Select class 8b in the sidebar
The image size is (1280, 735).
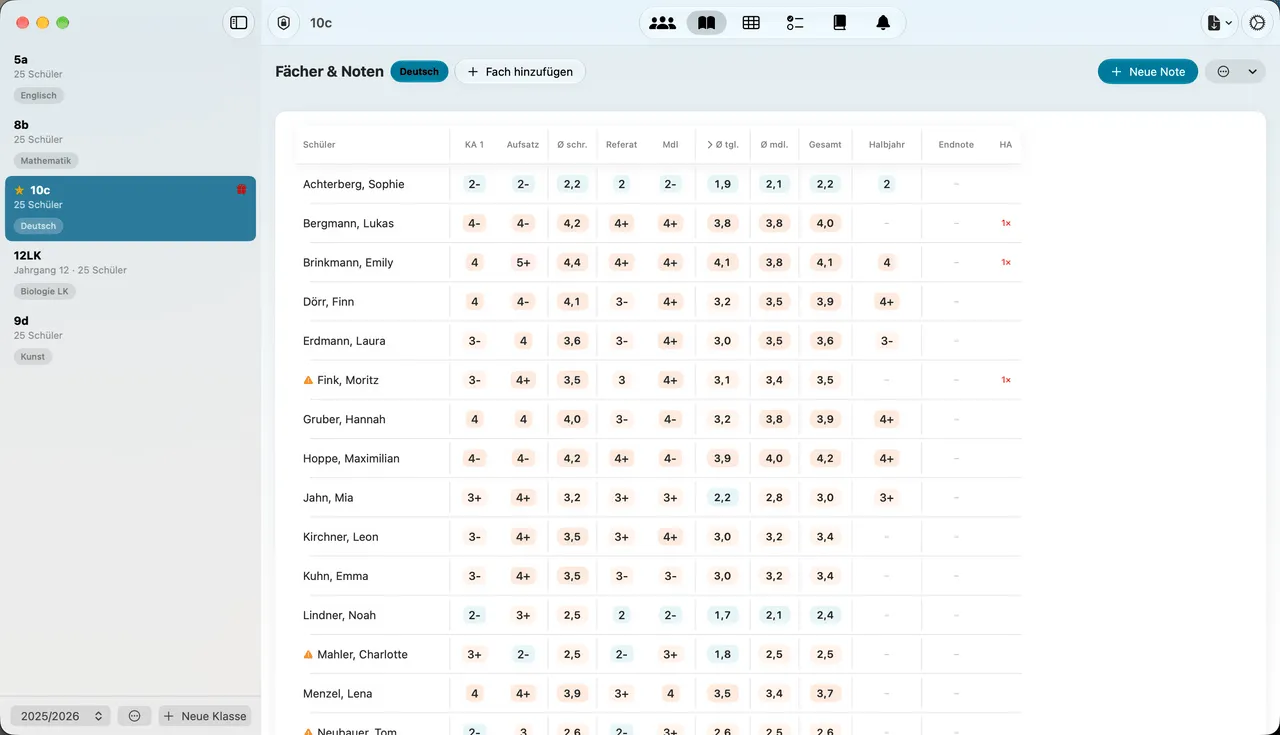pyautogui.click(x=130, y=144)
